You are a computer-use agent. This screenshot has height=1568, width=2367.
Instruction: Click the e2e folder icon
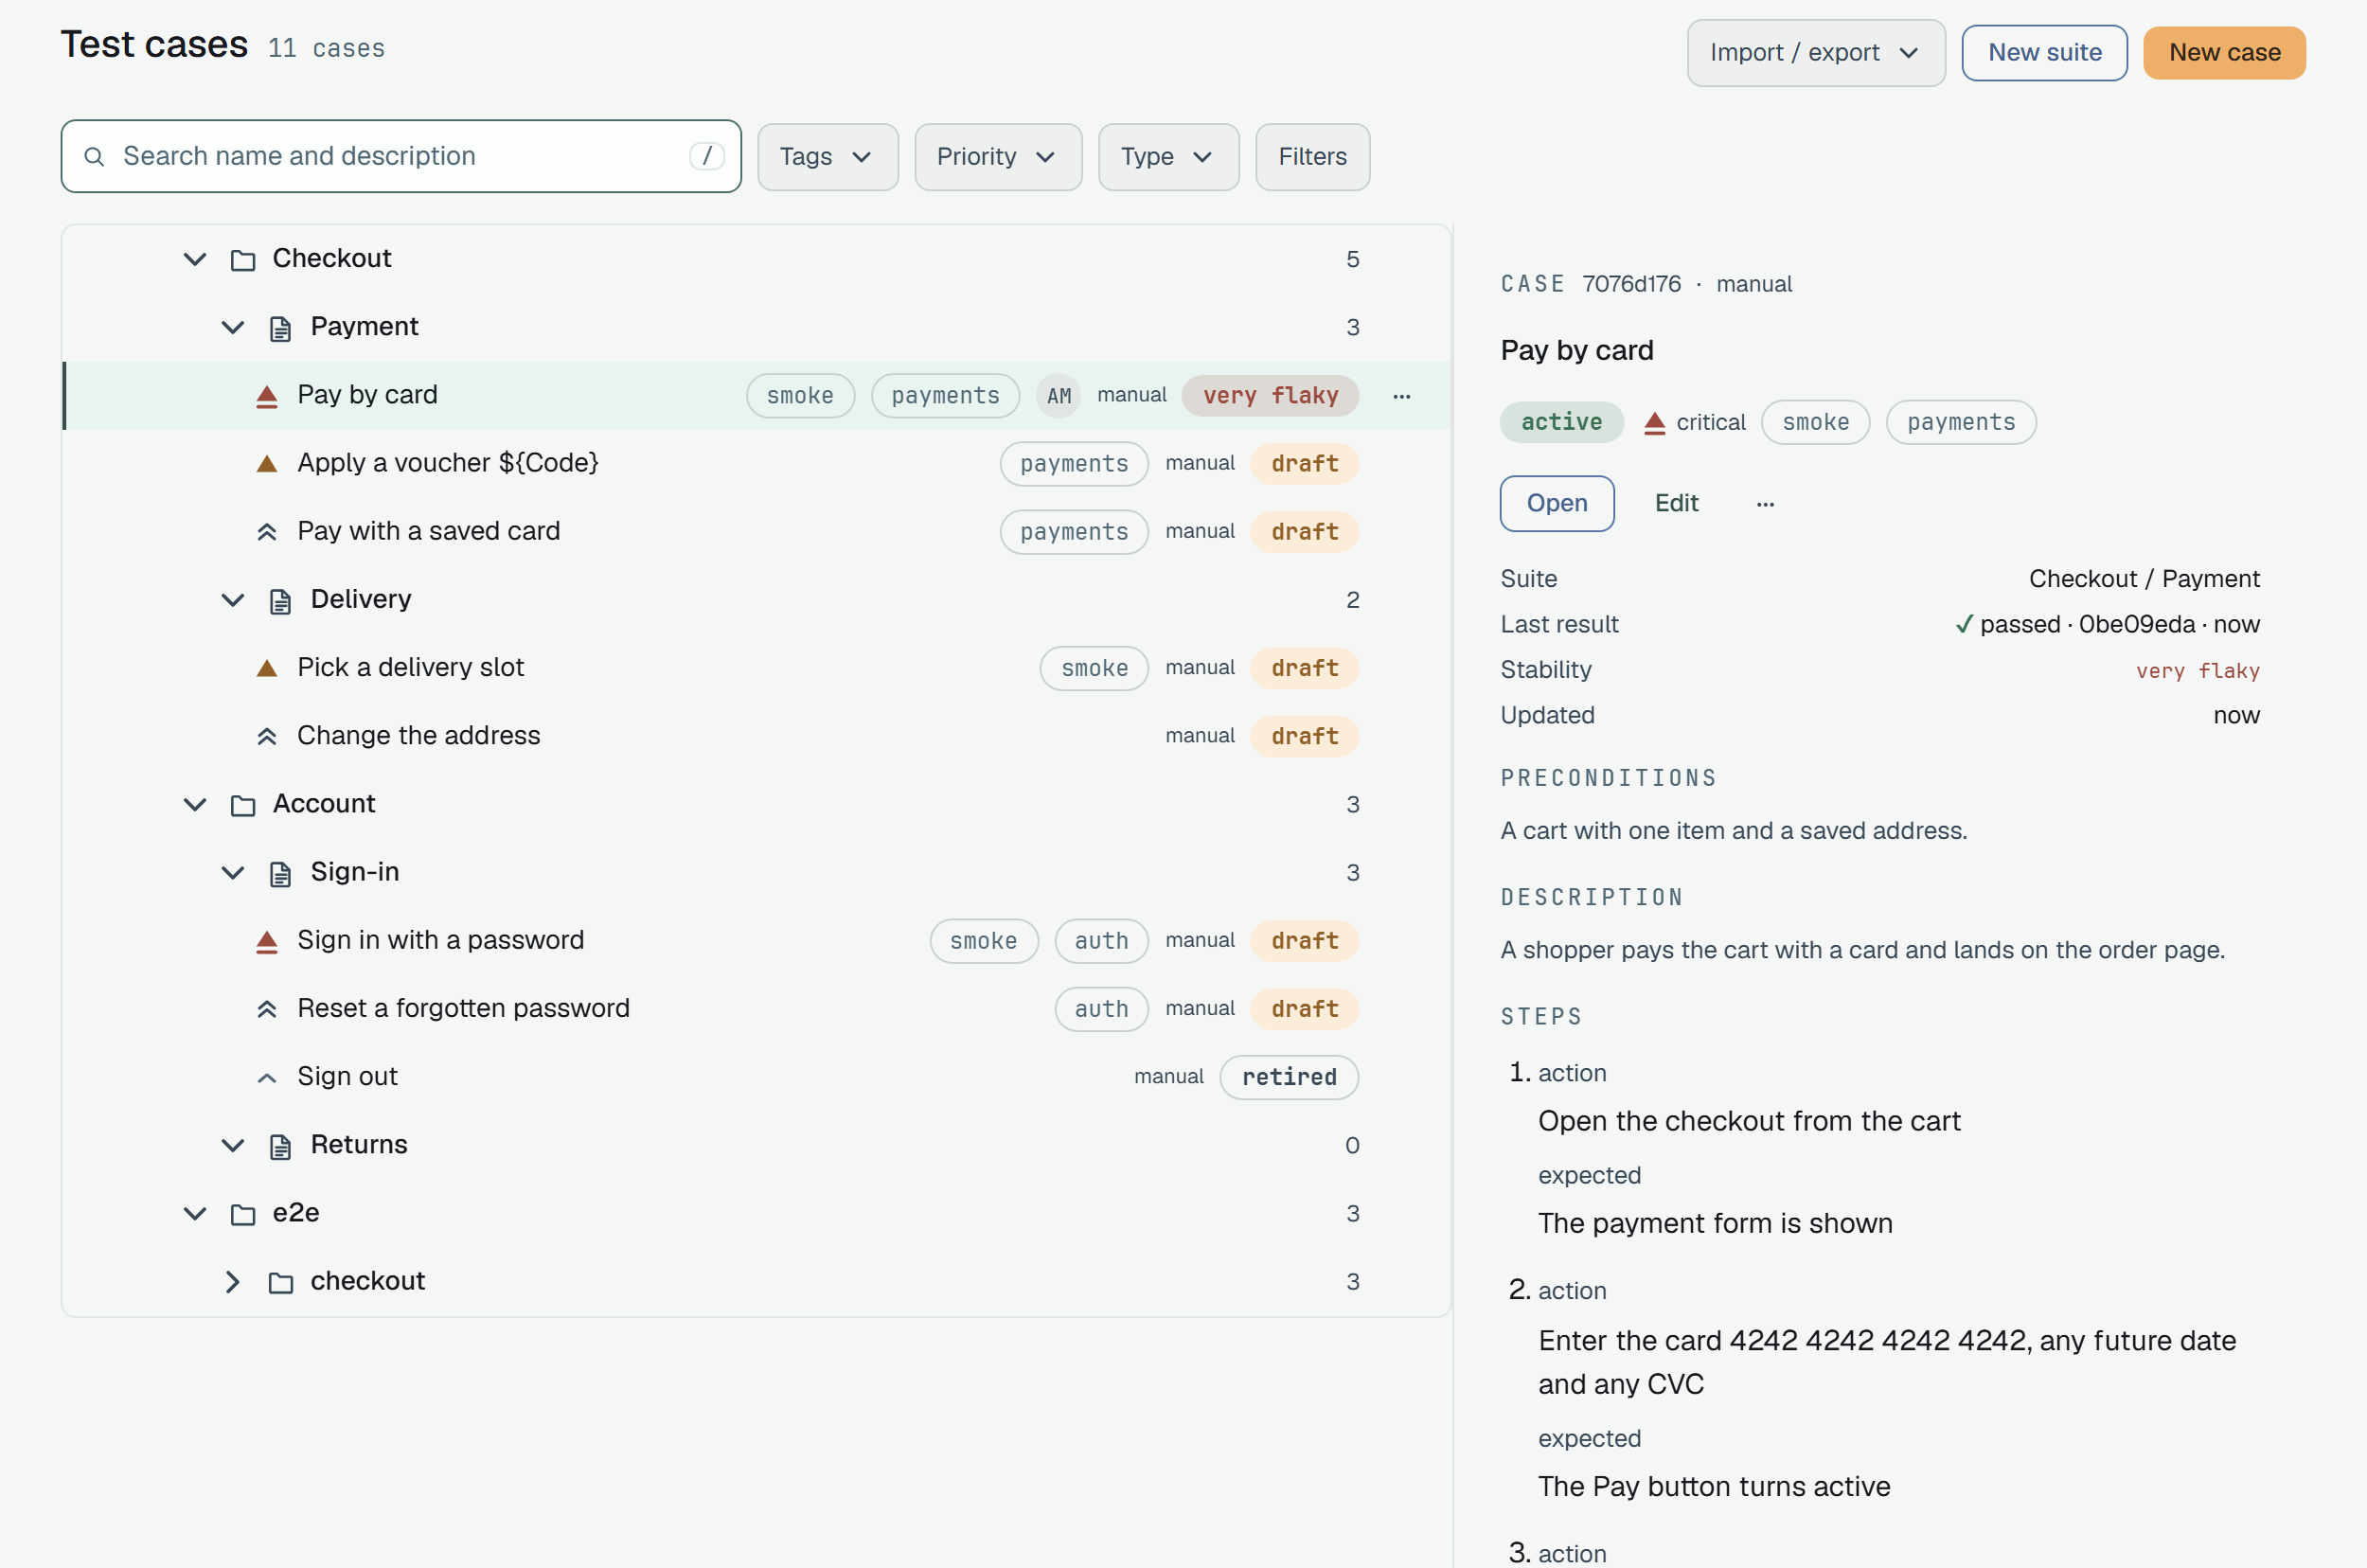243,1214
